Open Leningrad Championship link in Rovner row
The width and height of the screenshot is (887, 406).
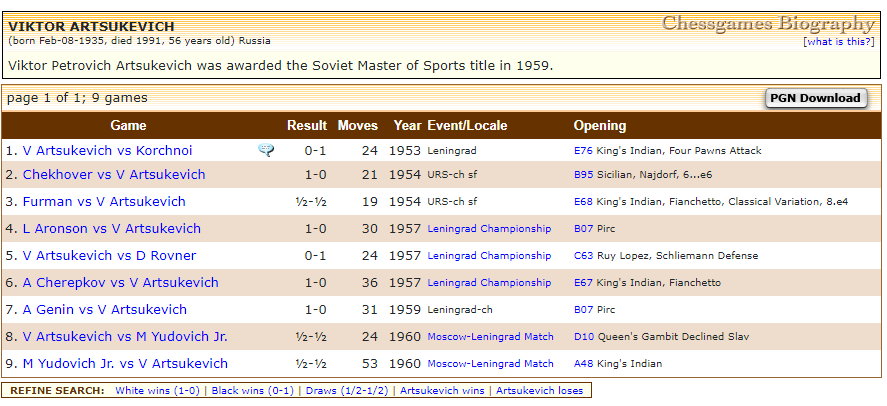[x=489, y=256]
